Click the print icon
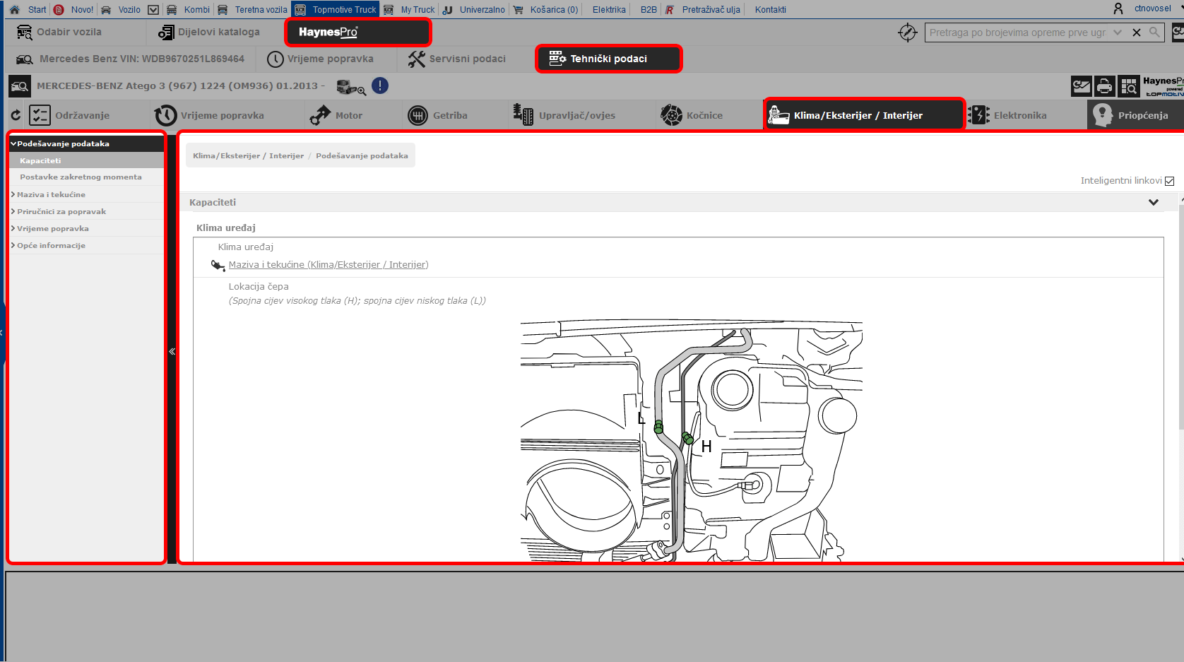This screenshot has width=1184, height=662. [1105, 86]
